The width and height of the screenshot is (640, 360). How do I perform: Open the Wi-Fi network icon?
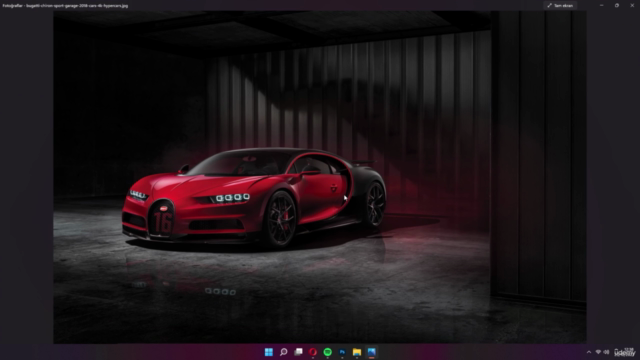click(x=598, y=352)
